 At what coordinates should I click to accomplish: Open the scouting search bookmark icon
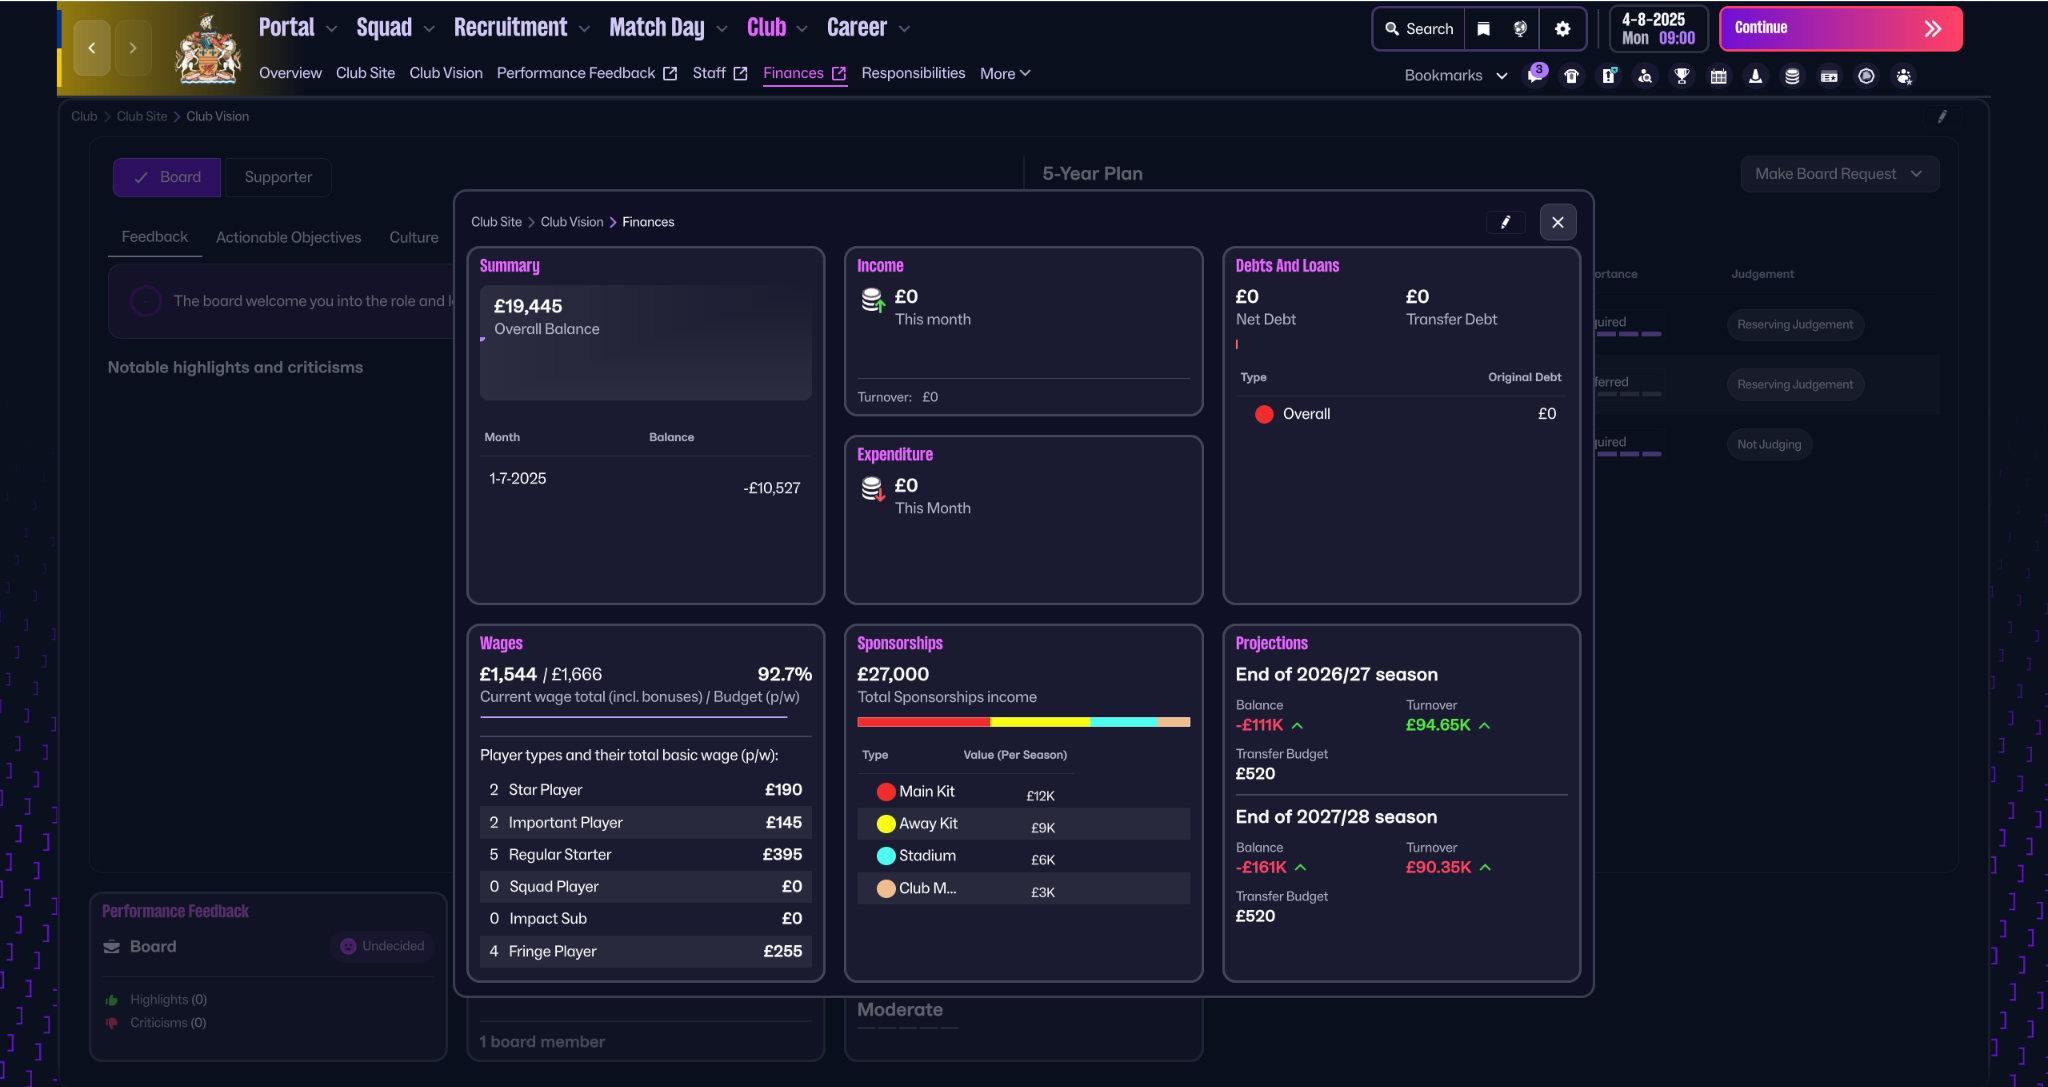1645,76
